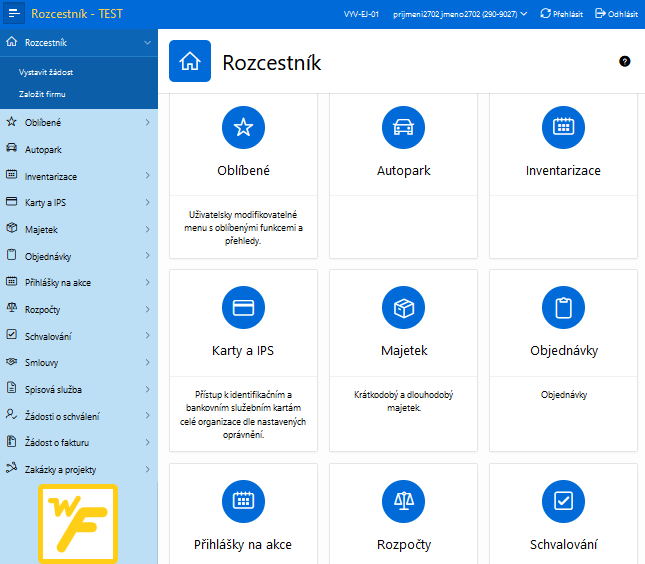Click the Oblíbené card title

tap(244, 170)
